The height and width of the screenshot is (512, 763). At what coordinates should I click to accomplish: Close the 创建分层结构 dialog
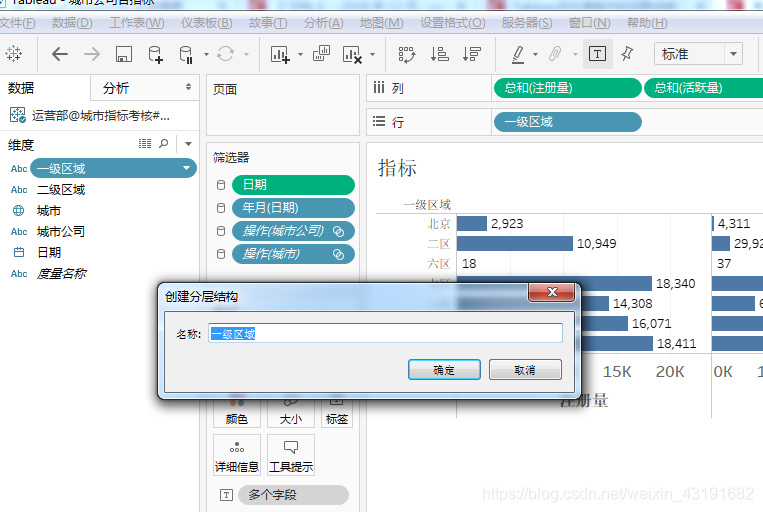(x=552, y=292)
